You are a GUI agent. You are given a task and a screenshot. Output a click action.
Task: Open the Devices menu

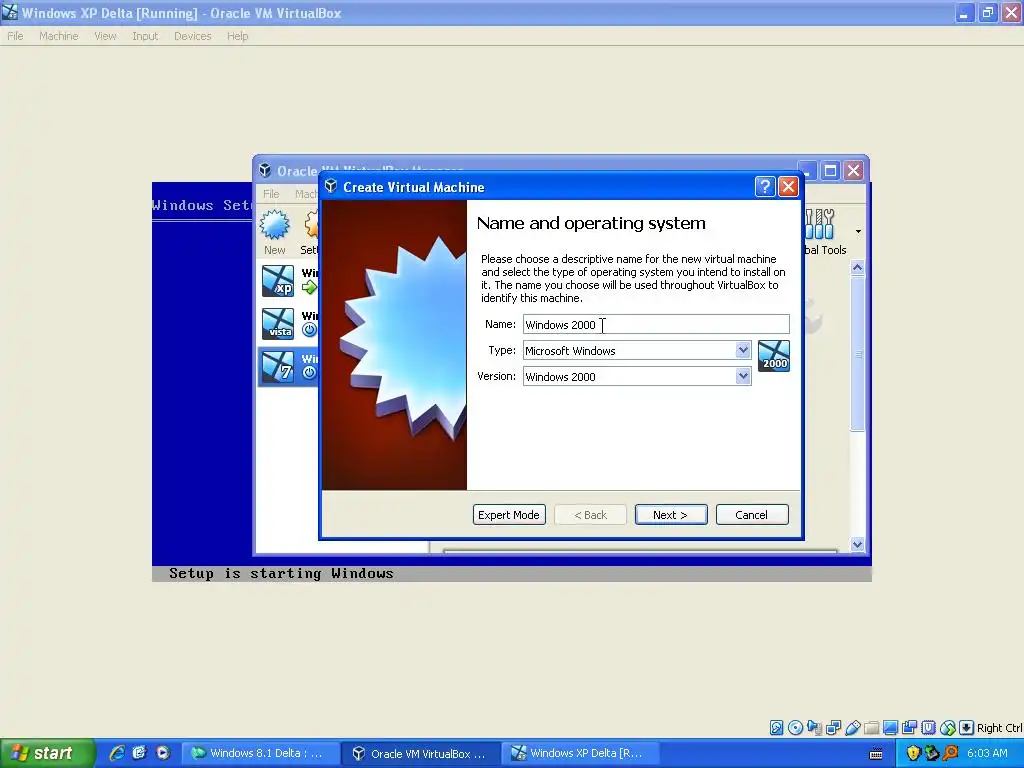point(193,36)
